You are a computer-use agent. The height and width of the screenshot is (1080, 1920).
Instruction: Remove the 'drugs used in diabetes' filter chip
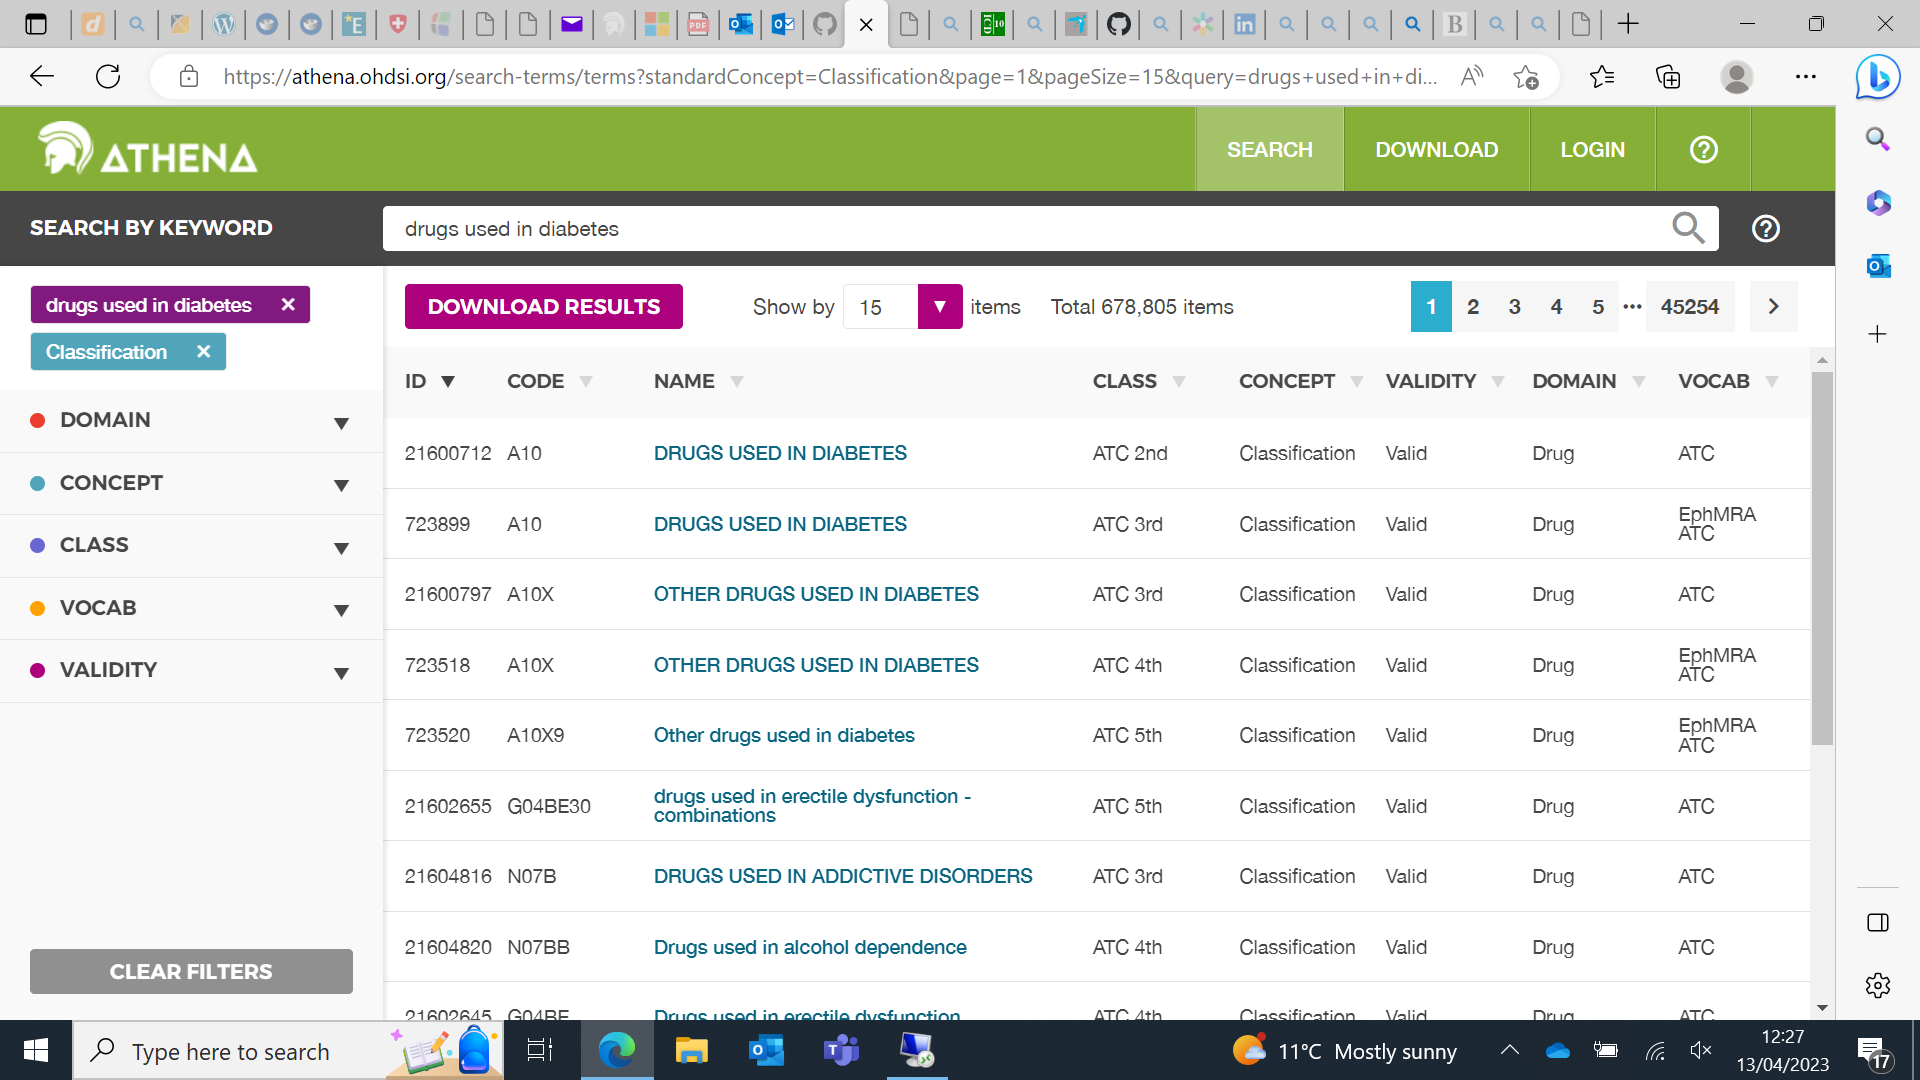coord(288,305)
